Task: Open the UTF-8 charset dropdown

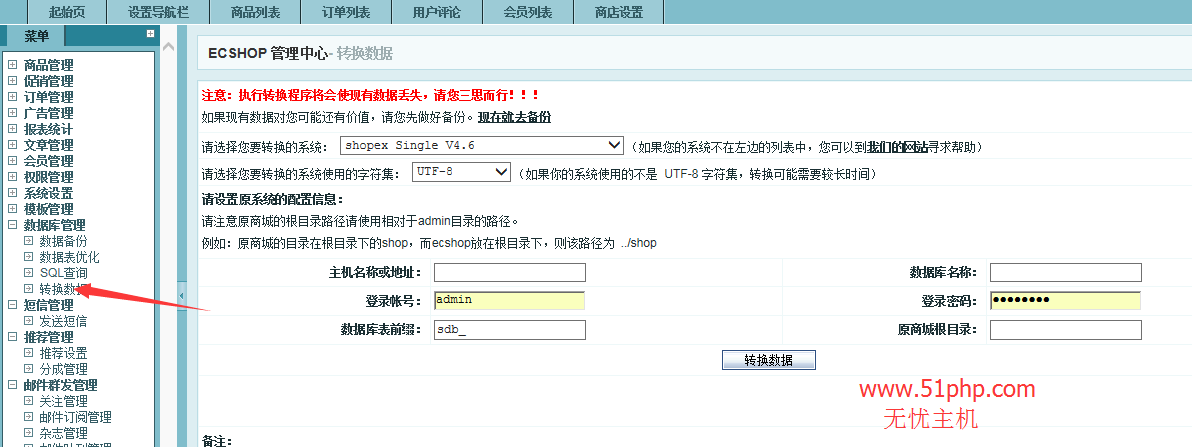Action: [461, 172]
